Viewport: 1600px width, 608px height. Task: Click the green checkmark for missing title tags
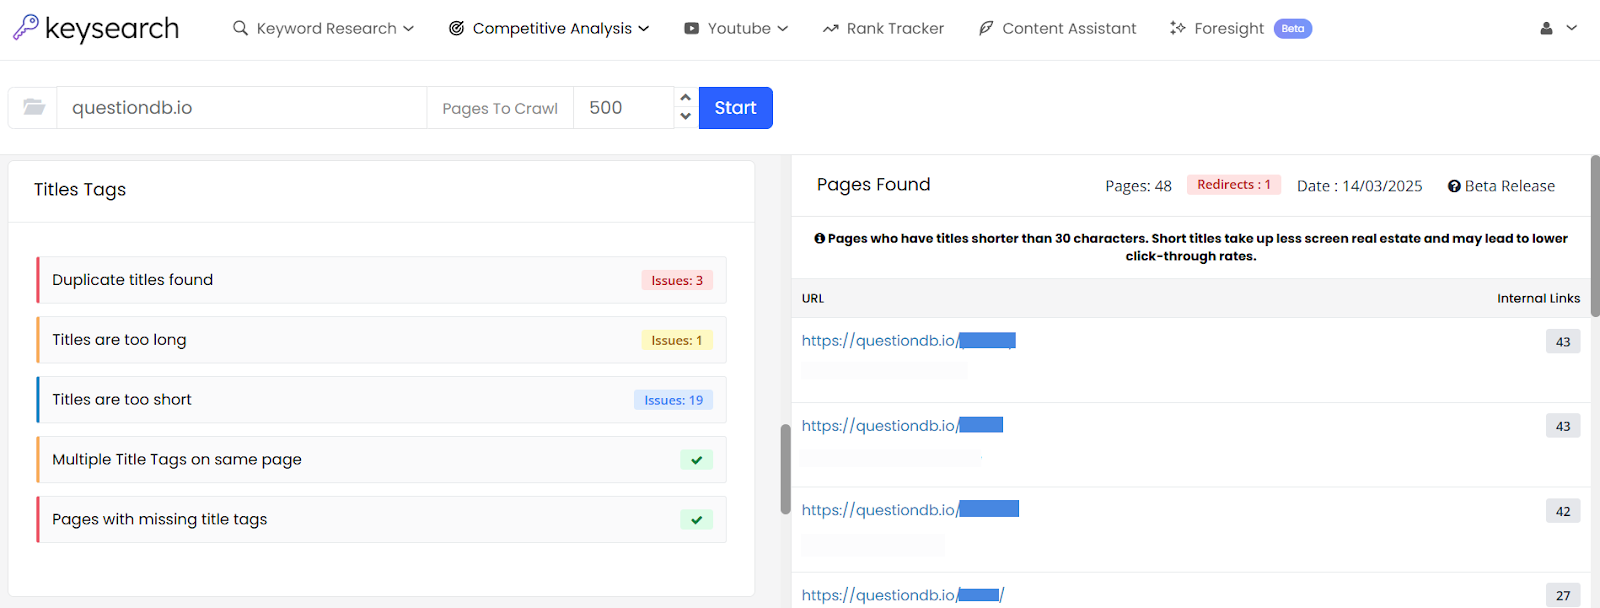coord(696,520)
